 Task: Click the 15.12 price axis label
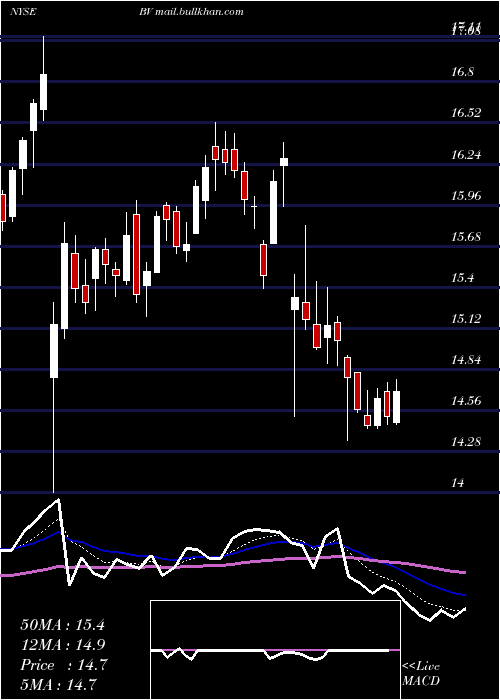point(466,319)
